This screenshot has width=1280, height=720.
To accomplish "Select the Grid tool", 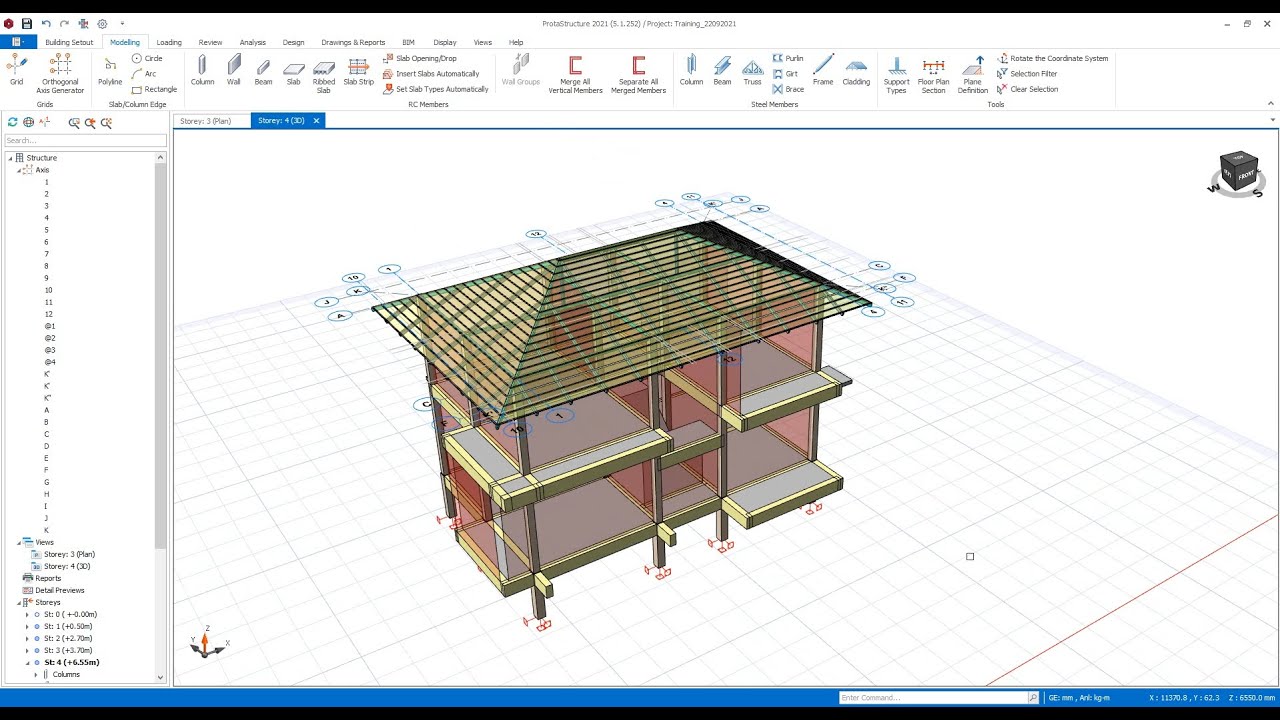I will pos(16,71).
